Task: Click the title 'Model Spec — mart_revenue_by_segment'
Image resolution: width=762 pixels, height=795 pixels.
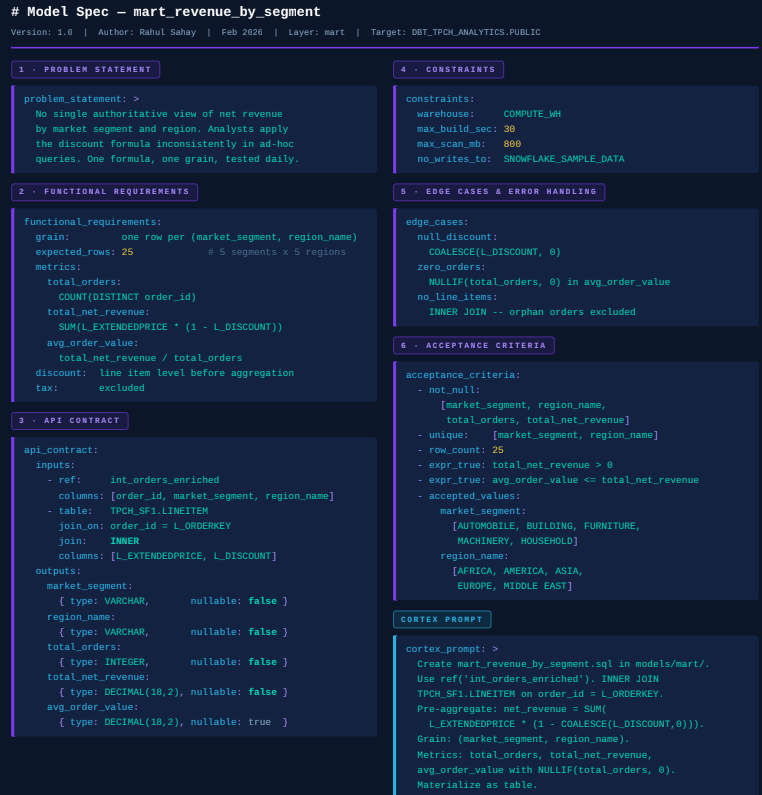Action: click(166, 12)
